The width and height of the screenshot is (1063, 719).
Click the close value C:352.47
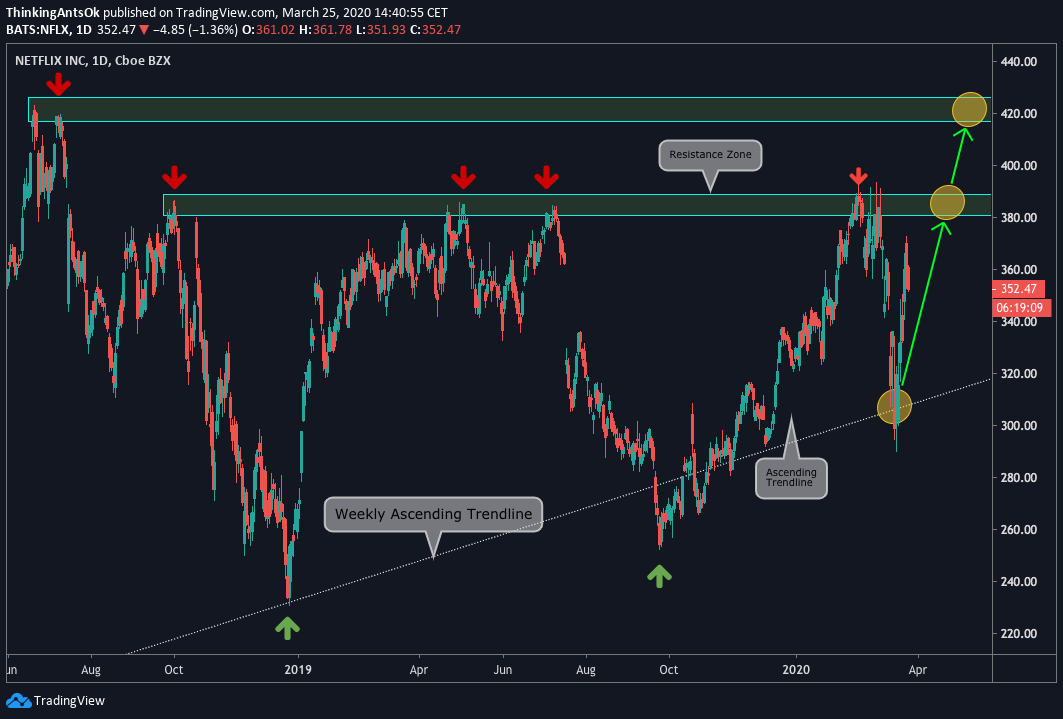(x=435, y=30)
